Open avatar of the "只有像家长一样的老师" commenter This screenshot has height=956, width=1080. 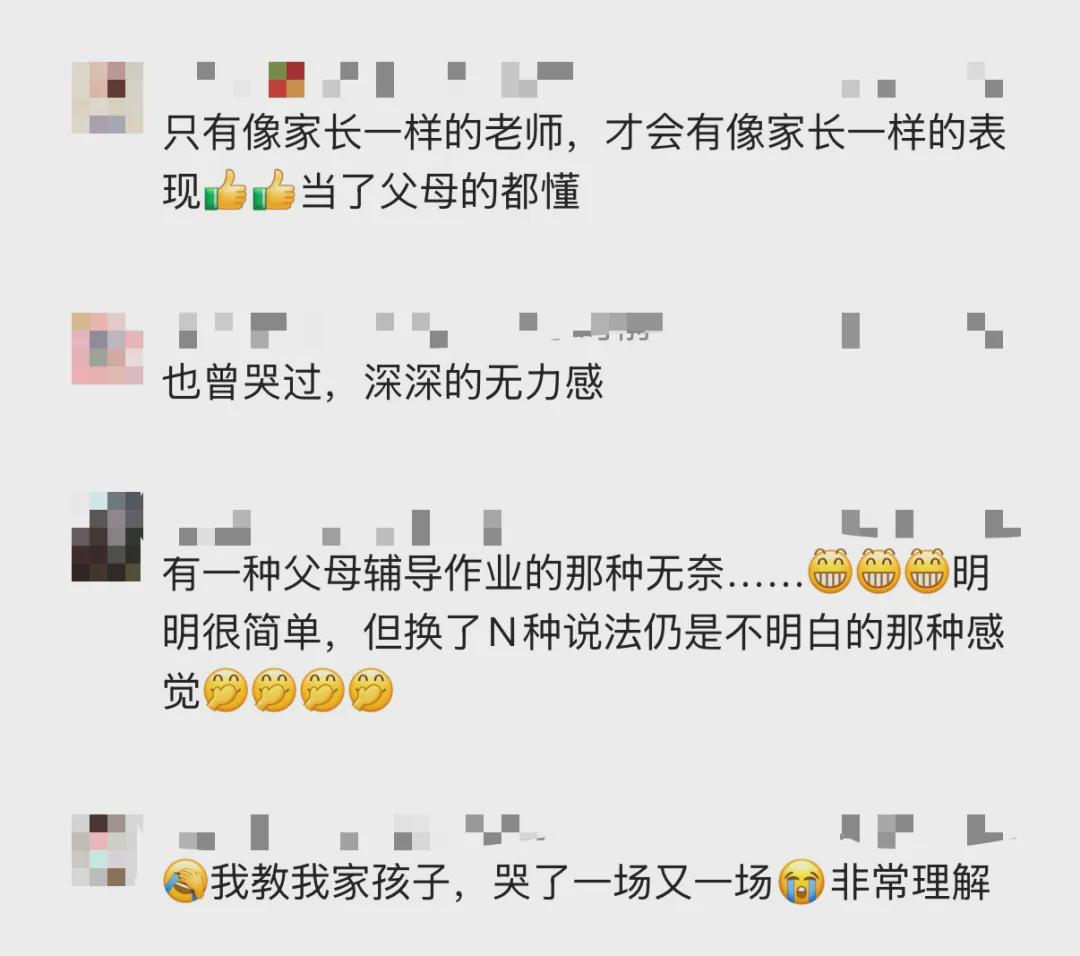click(x=107, y=97)
